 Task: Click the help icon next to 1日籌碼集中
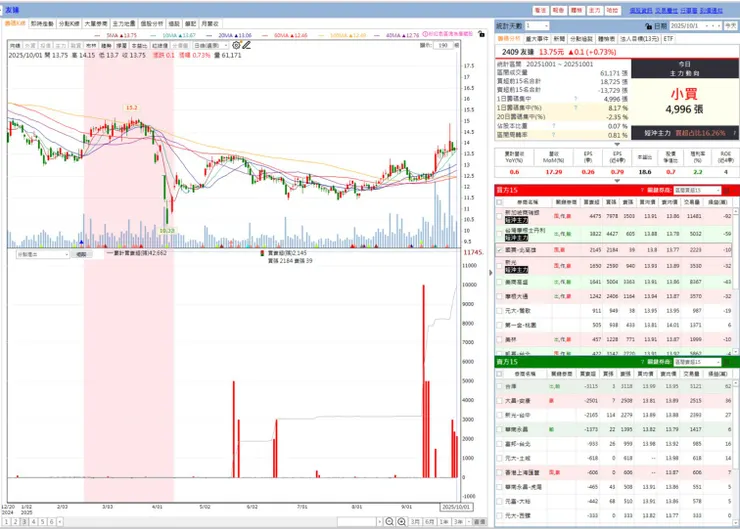click(x=575, y=99)
